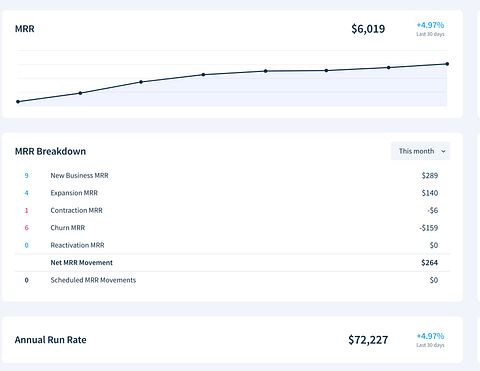Click the Contraction MRR entry

(232, 210)
